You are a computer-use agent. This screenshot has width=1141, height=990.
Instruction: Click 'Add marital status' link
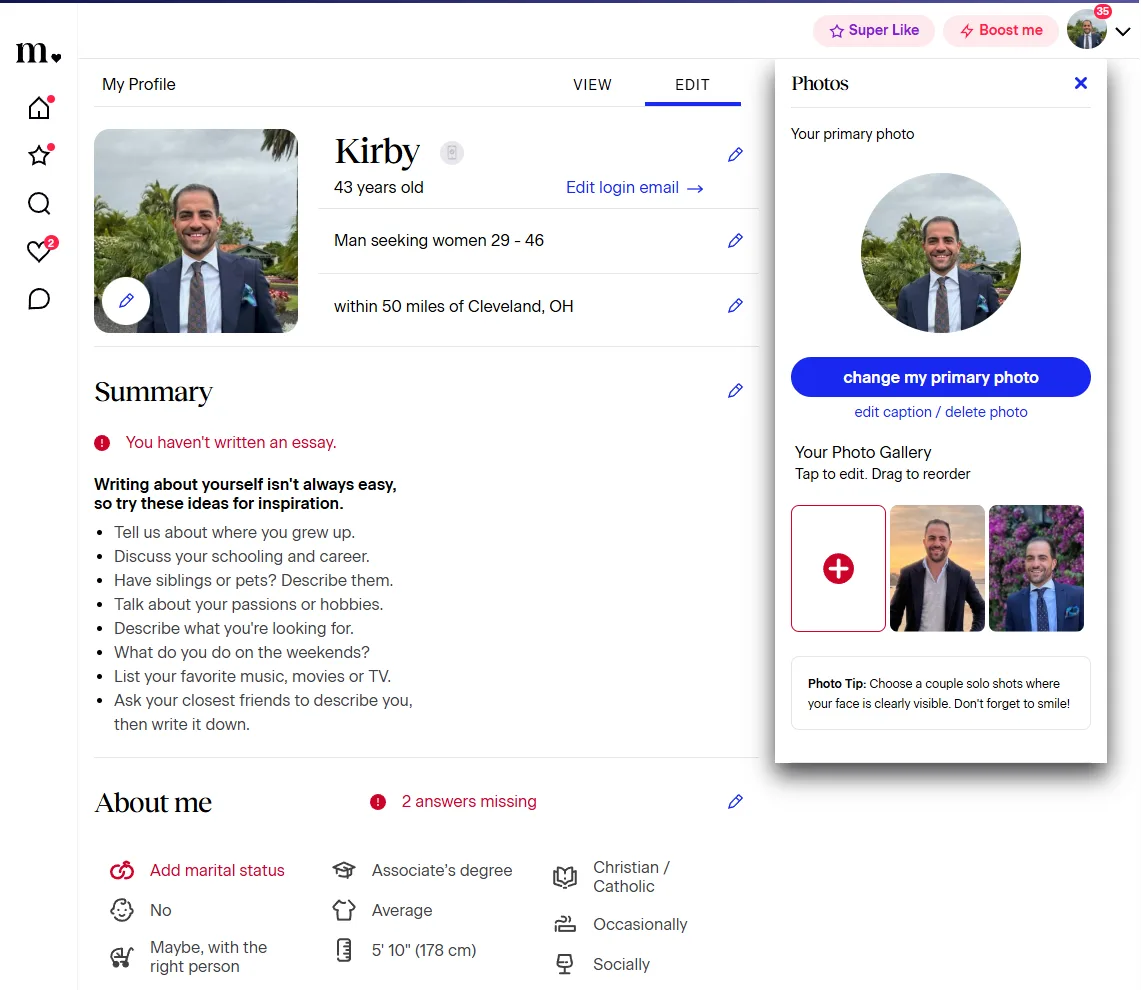click(217, 870)
